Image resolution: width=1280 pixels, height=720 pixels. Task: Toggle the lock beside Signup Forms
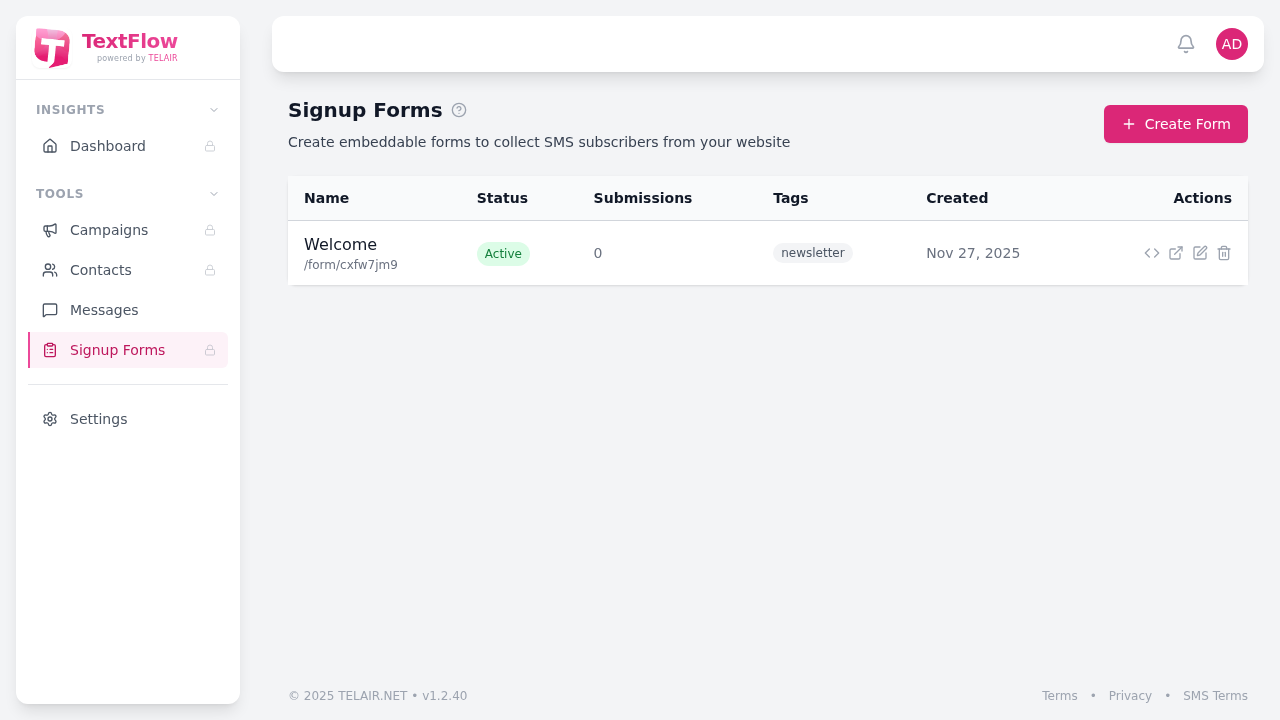(x=210, y=350)
